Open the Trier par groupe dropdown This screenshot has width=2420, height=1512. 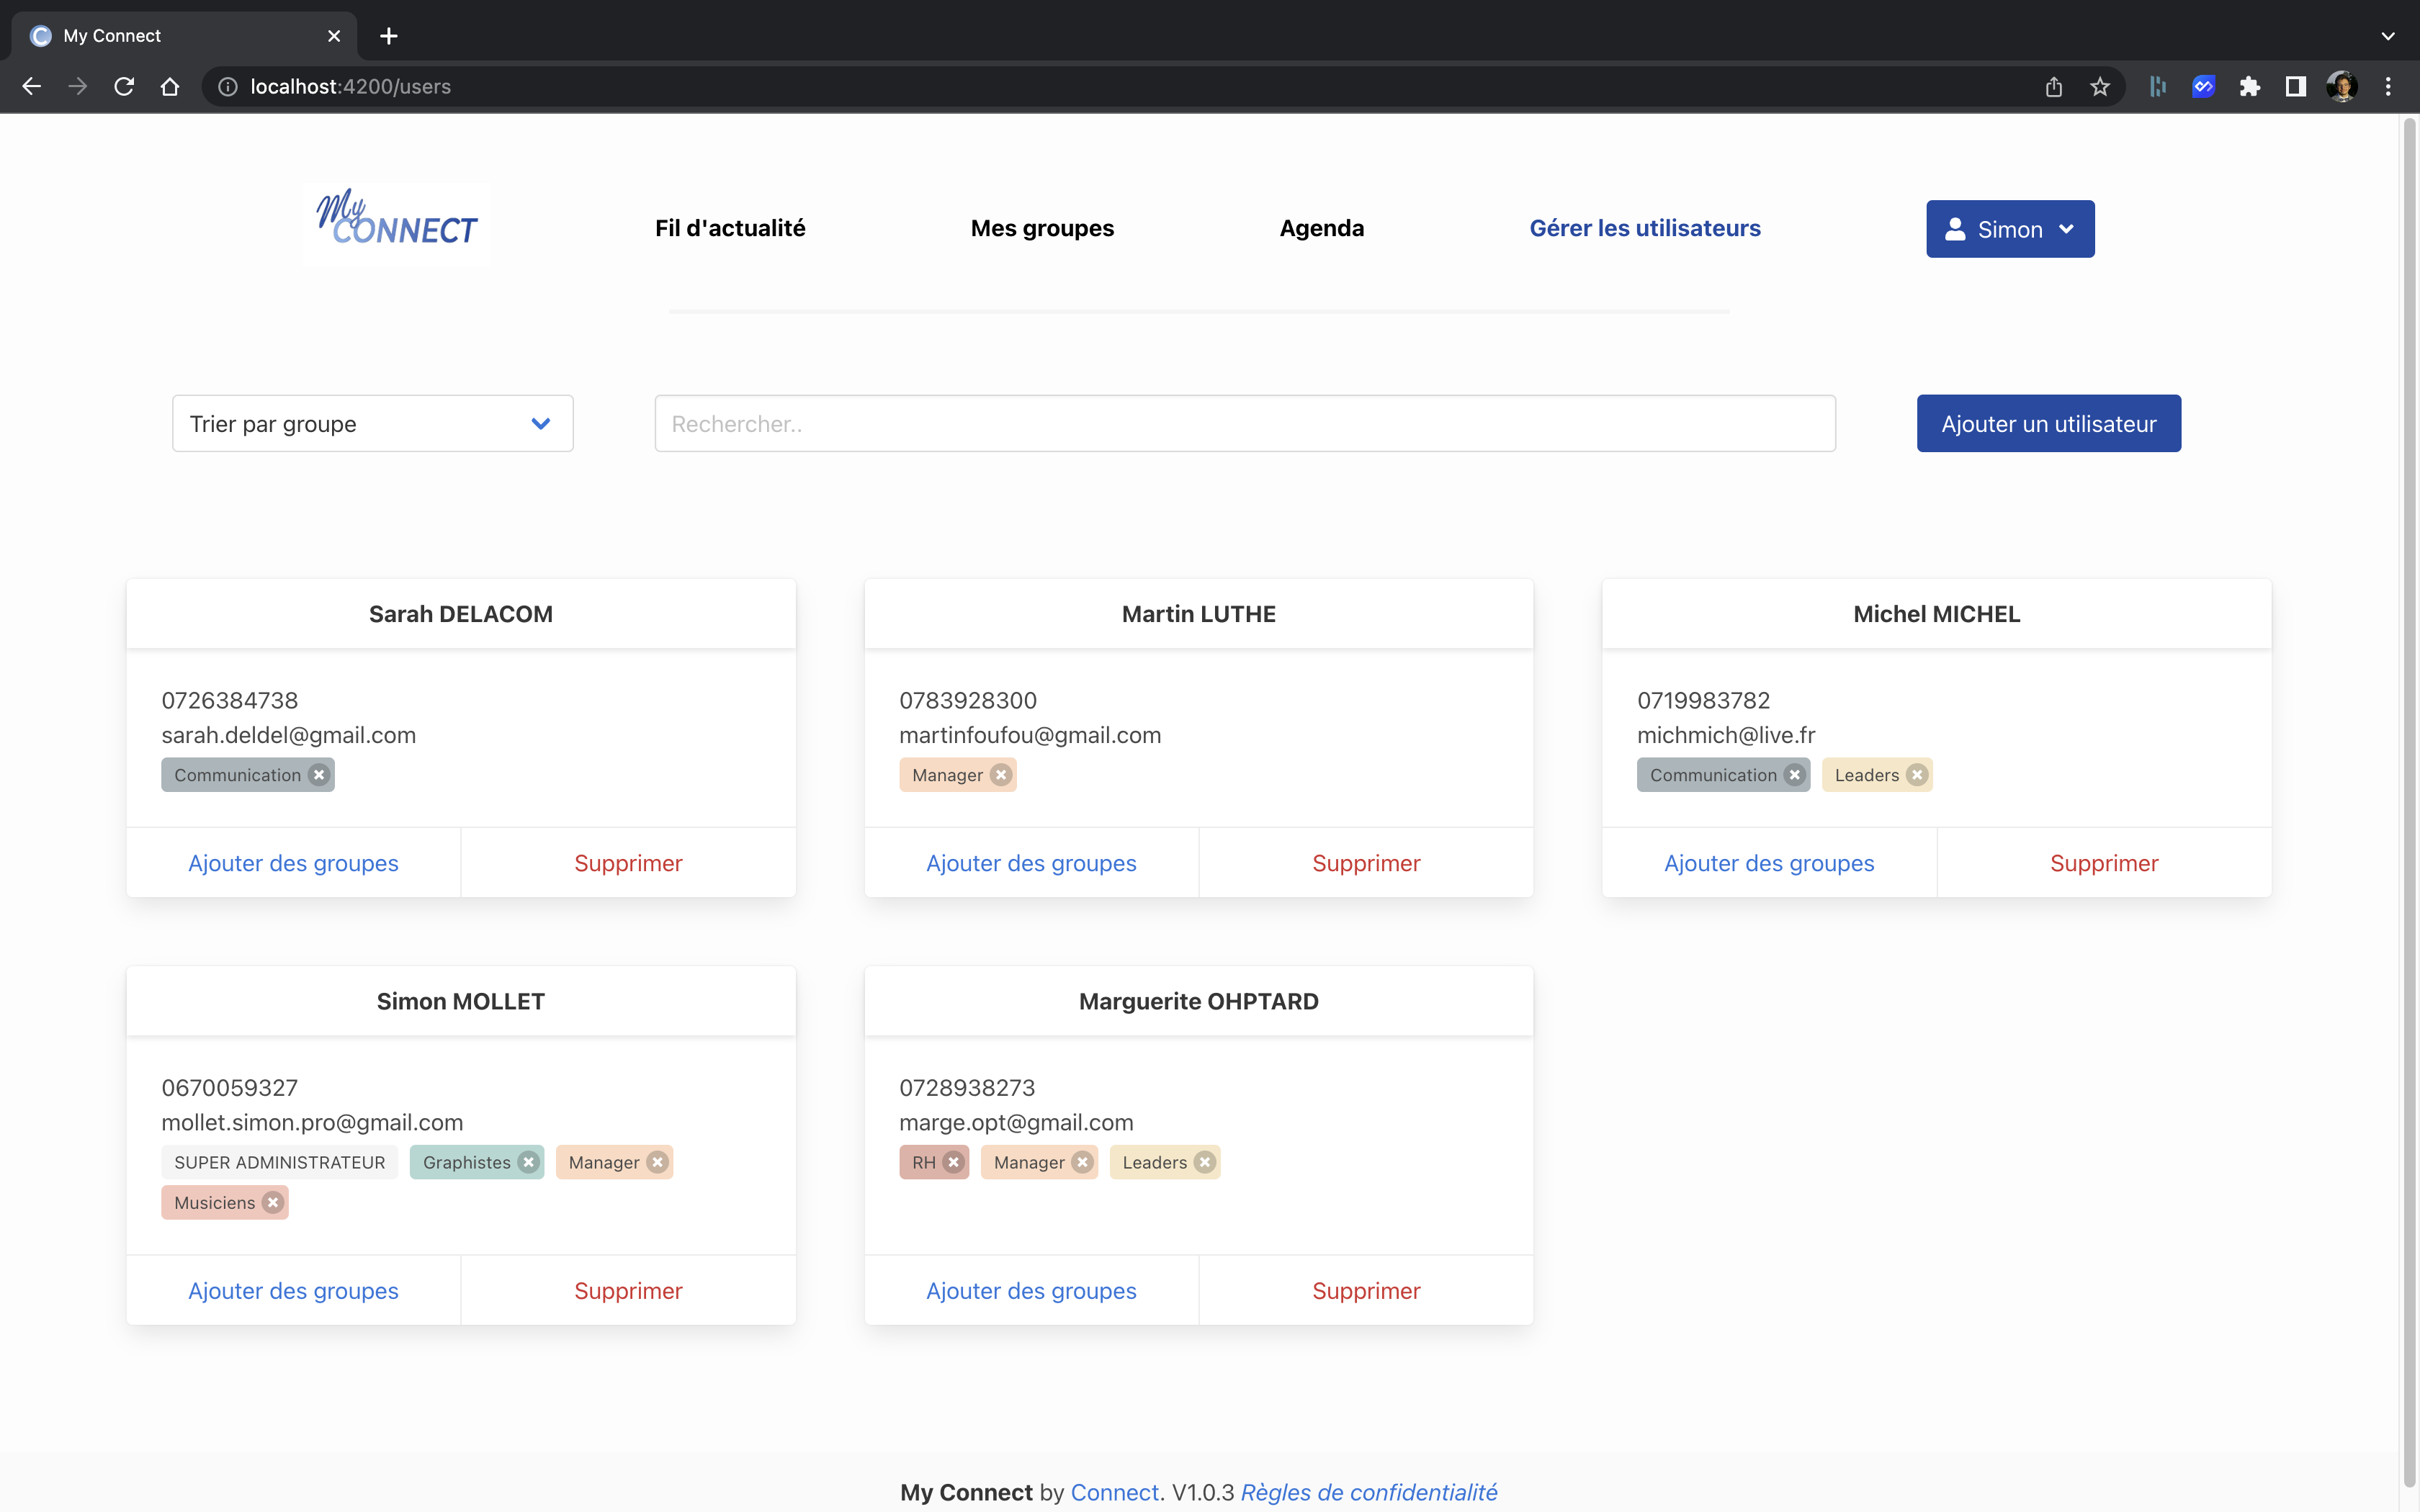click(x=371, y=423)
